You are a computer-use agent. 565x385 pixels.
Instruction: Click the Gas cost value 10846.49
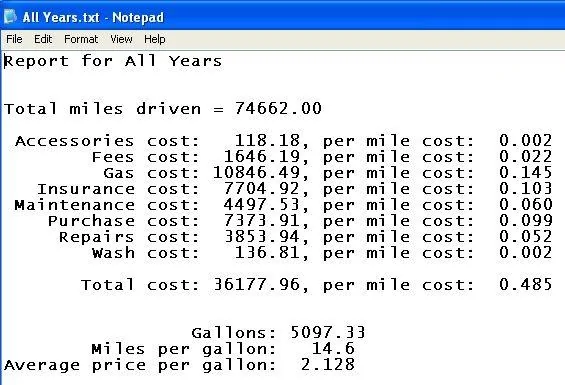[x=256, y=172]
